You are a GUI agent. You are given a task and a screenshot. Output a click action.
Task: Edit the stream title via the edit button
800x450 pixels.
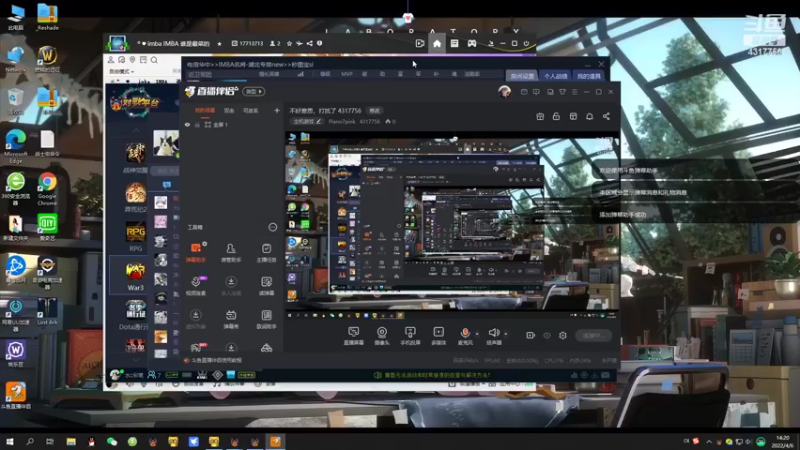374,111
